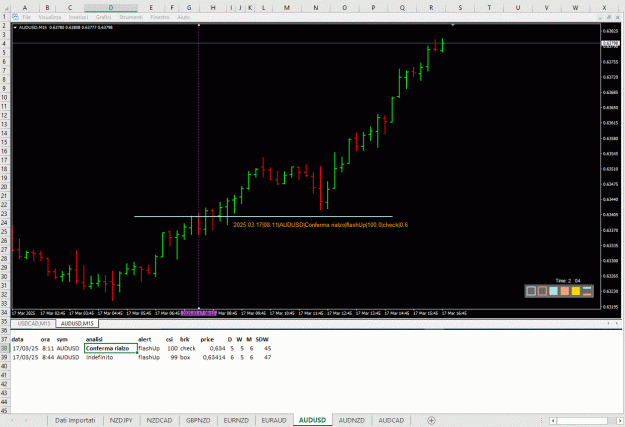Click the chart shift triangle on the chart's top edge
Viewport: 625px width, 427px height.
click(x=452, y=25)
